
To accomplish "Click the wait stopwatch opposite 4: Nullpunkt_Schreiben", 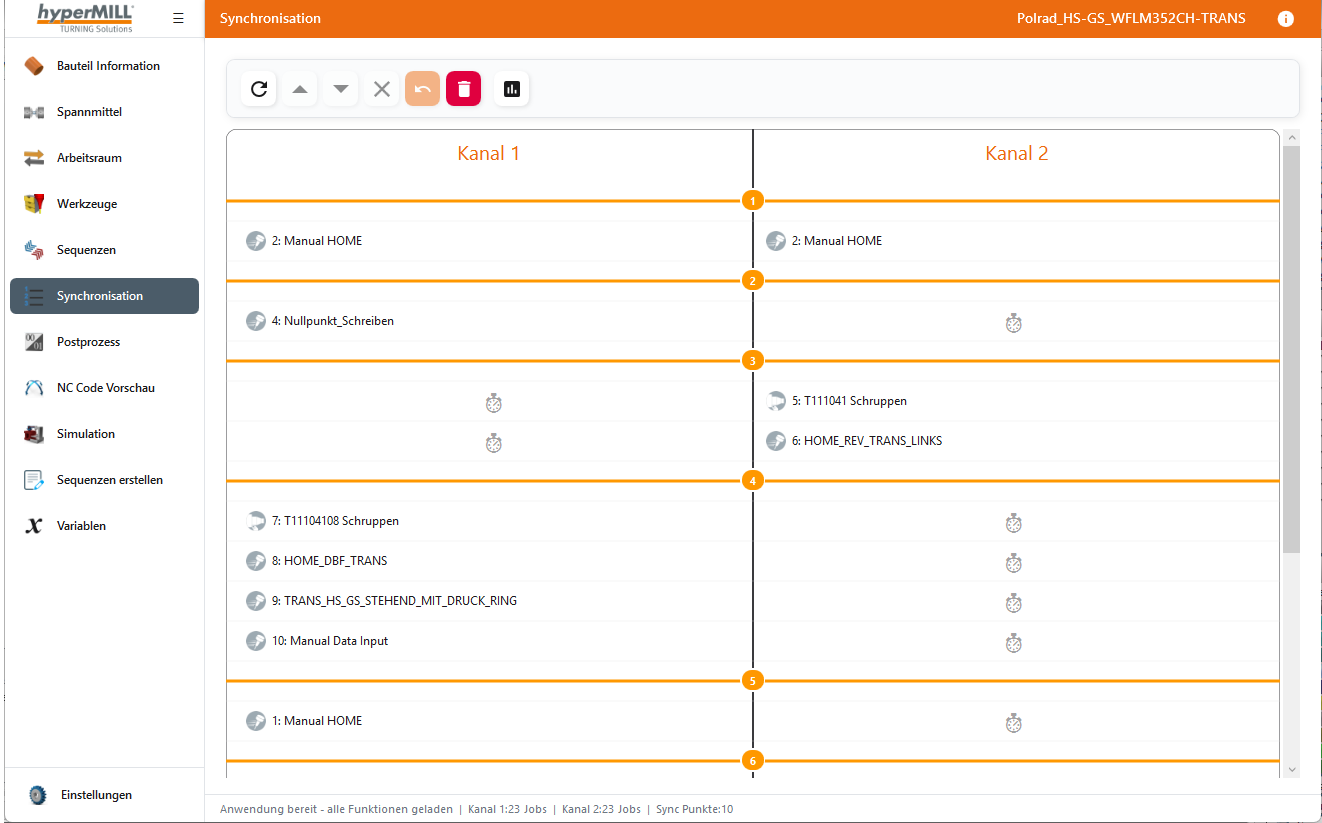I will coord(1013,322).
